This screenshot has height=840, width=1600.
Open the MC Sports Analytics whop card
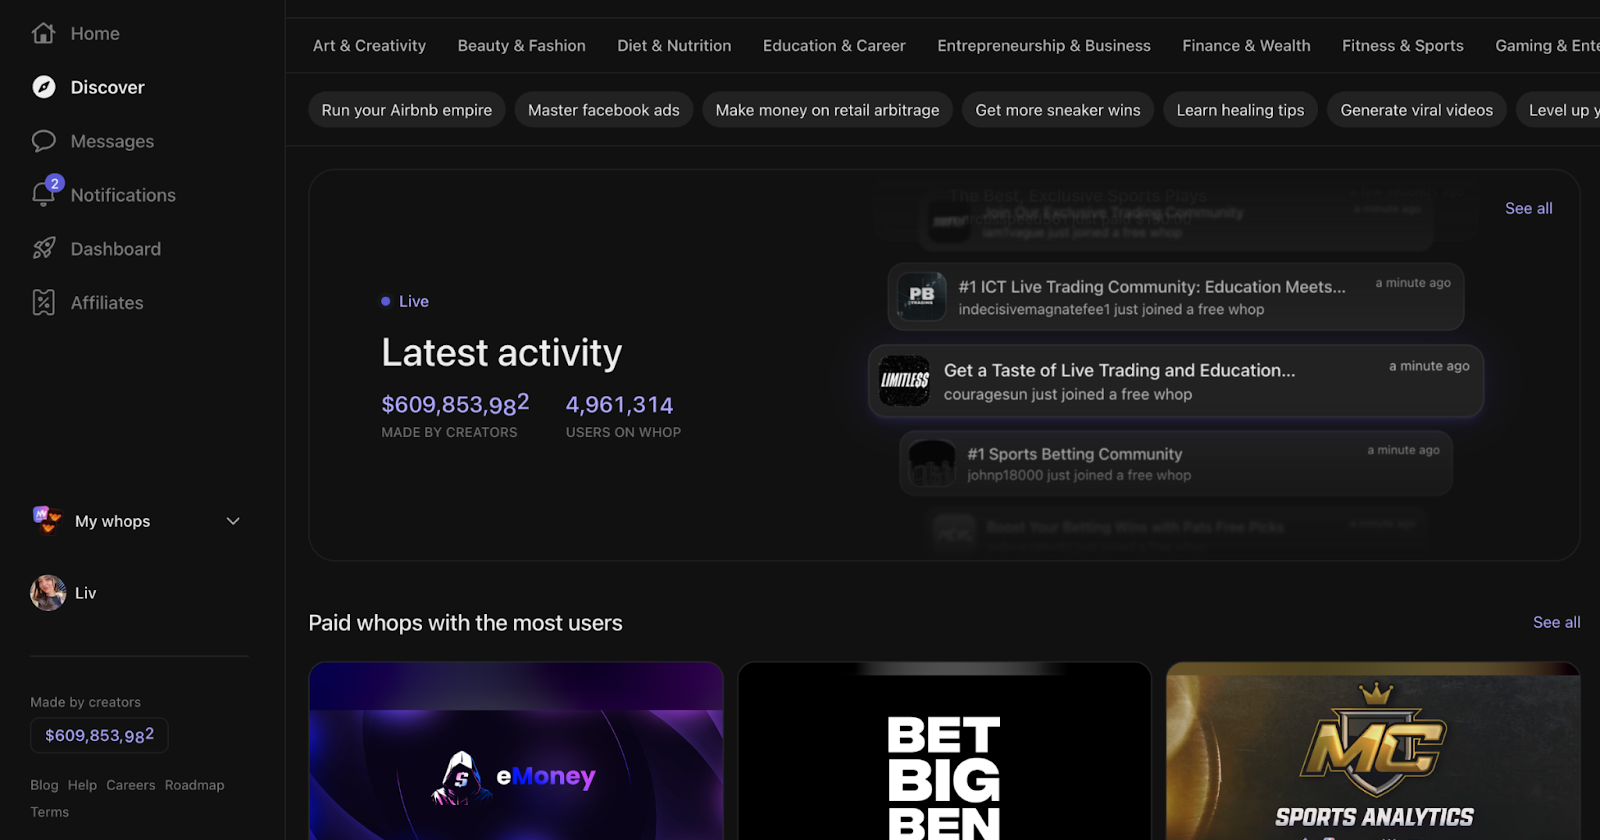point(1373,751)
